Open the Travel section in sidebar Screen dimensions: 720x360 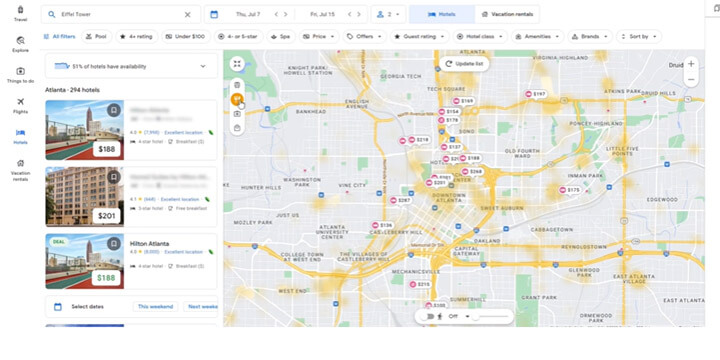point(20,14)
